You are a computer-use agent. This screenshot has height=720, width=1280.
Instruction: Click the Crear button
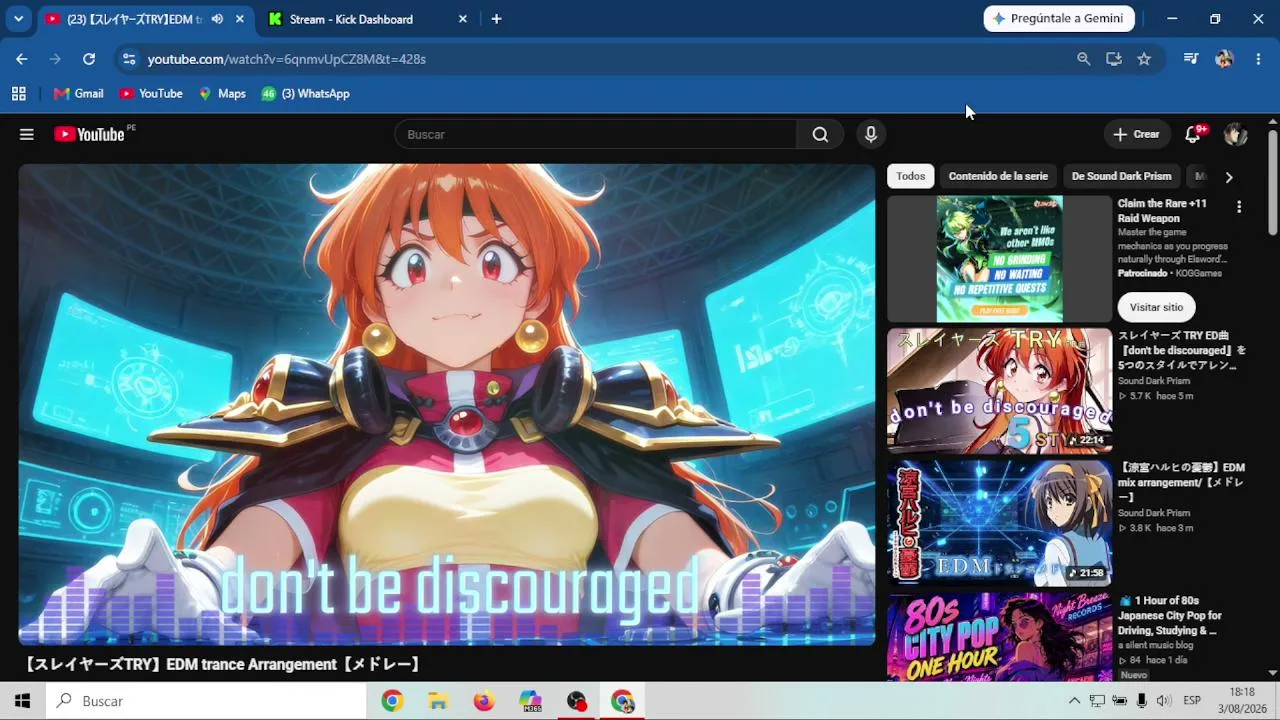1136,134
